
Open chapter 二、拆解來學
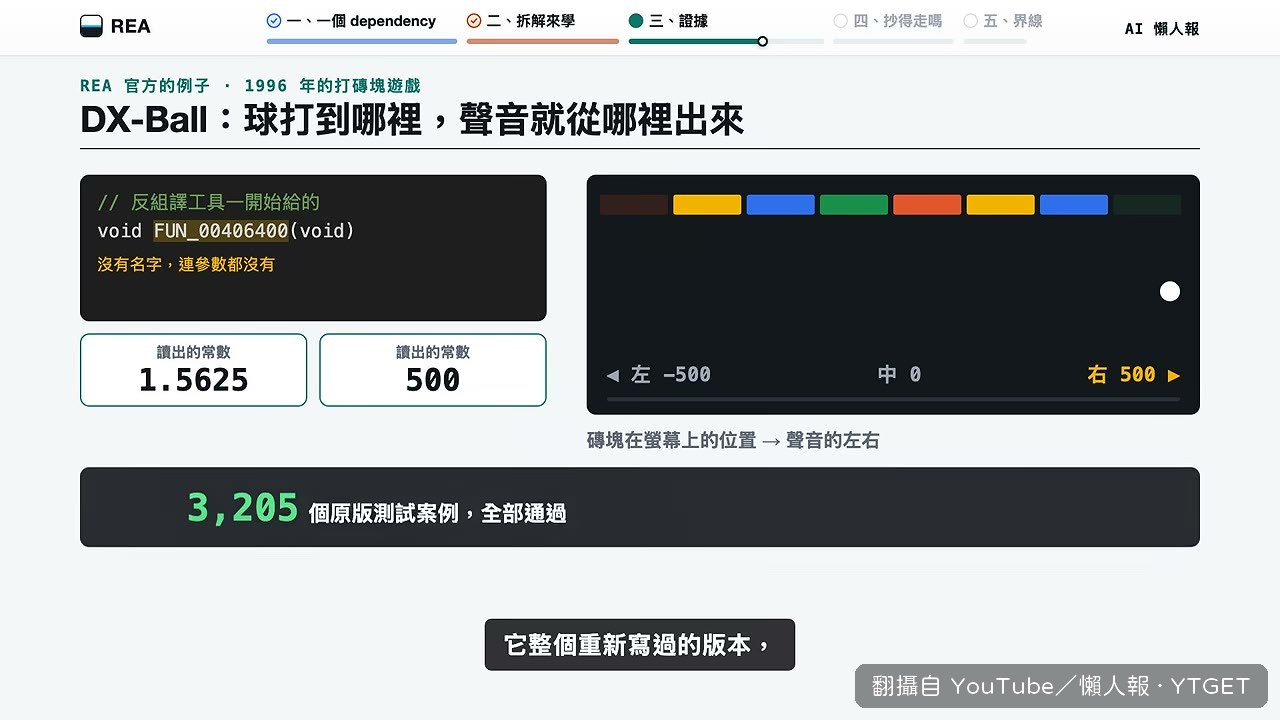[521, 20]
